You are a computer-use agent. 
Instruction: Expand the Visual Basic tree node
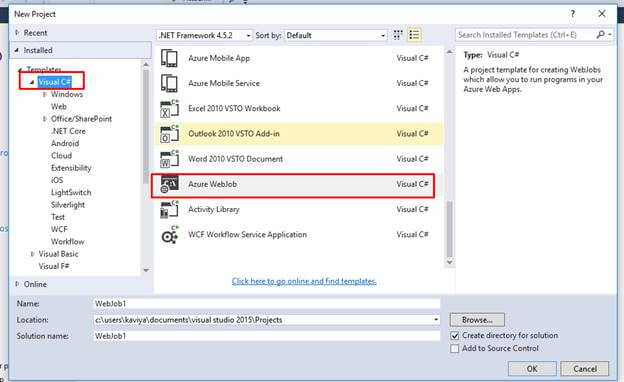point(33,254)
